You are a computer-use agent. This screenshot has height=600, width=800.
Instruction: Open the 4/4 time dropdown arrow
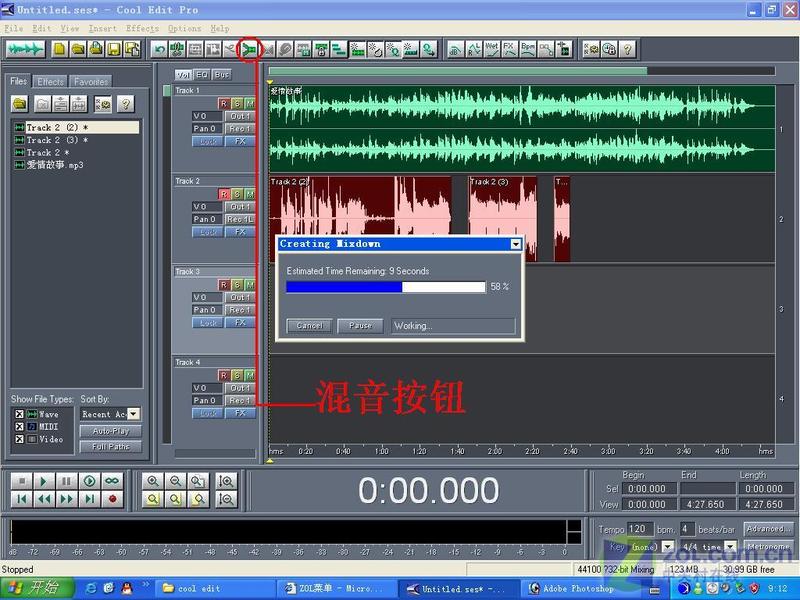731,546
